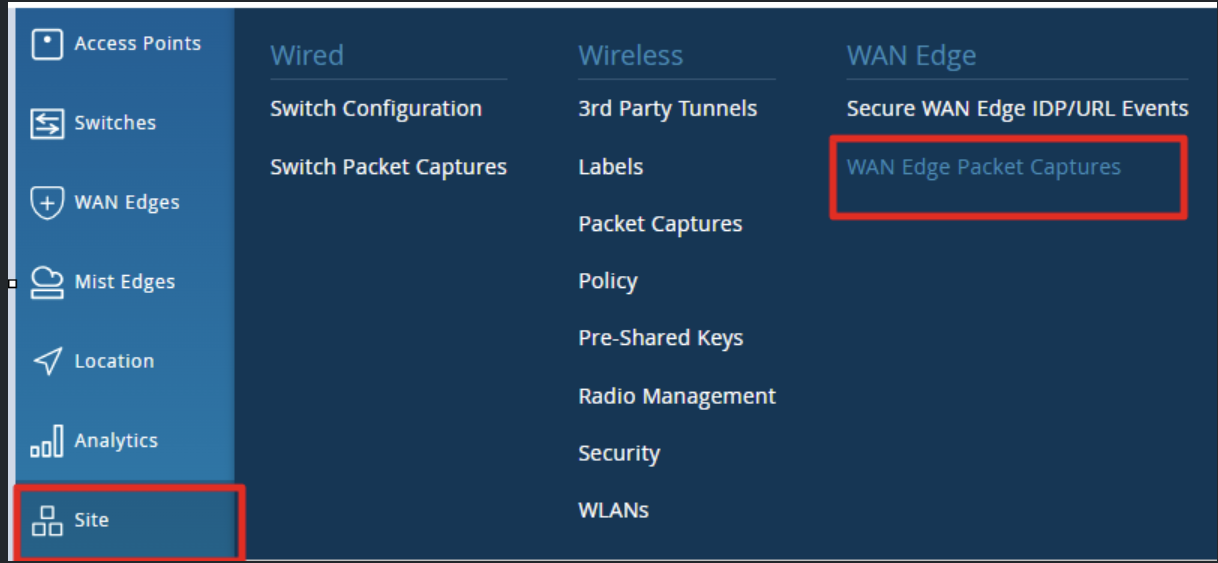Choose Pre-Shared Keys

point(660,338)
